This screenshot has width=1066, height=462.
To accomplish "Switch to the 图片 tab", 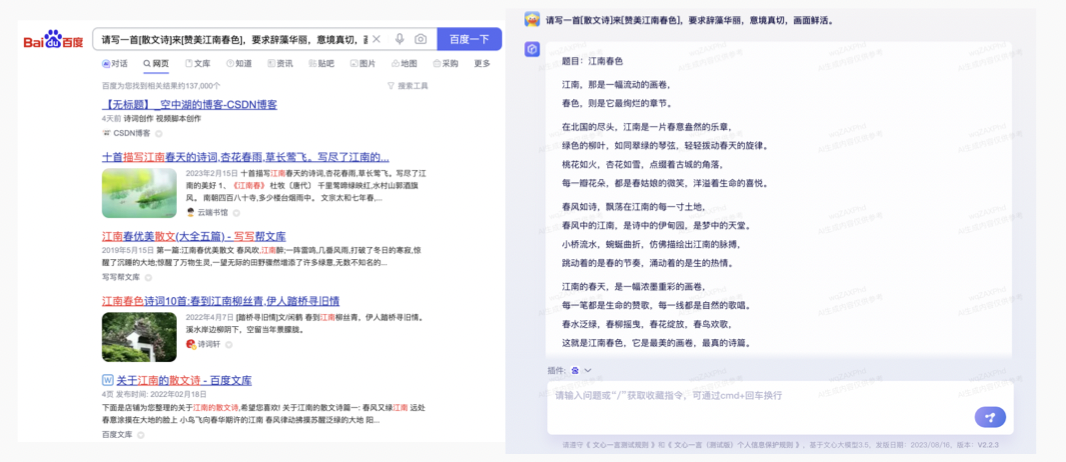I will click(x=363, y=63).
